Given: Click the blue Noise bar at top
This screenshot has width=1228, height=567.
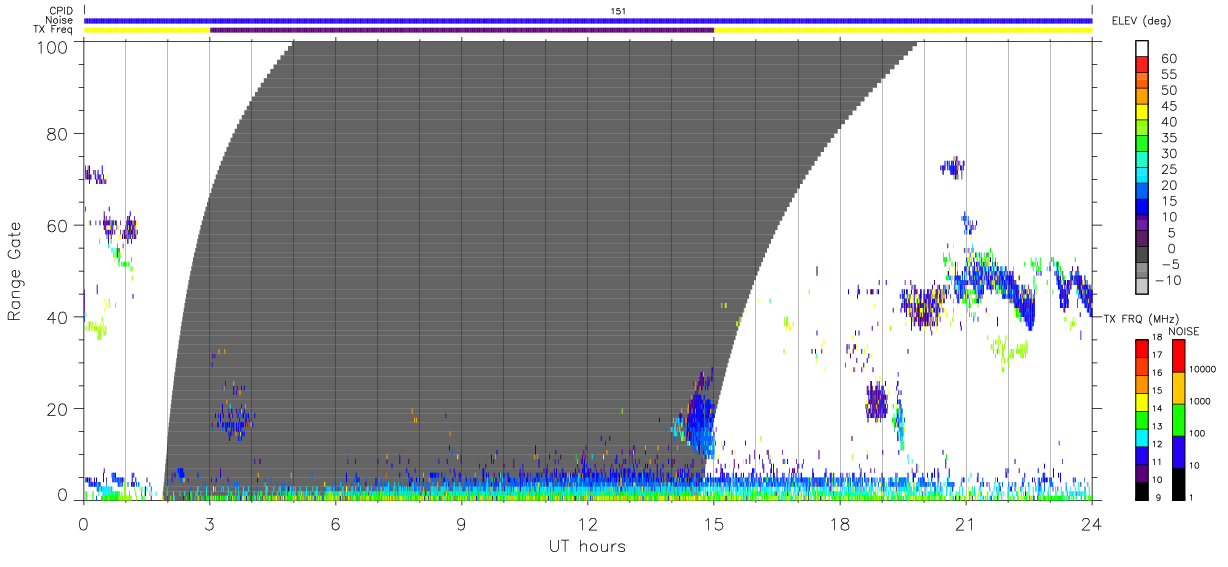Looking at the screenshot, I should [588, 20].
